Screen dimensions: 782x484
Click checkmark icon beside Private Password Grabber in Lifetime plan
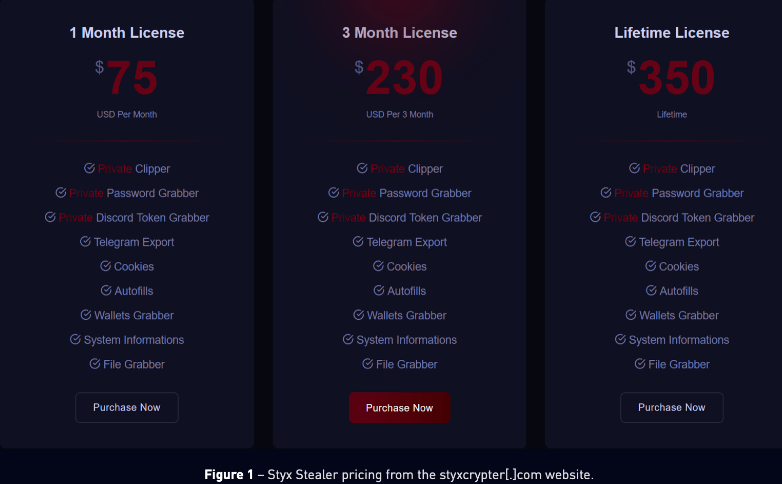[x=606, y=193]
